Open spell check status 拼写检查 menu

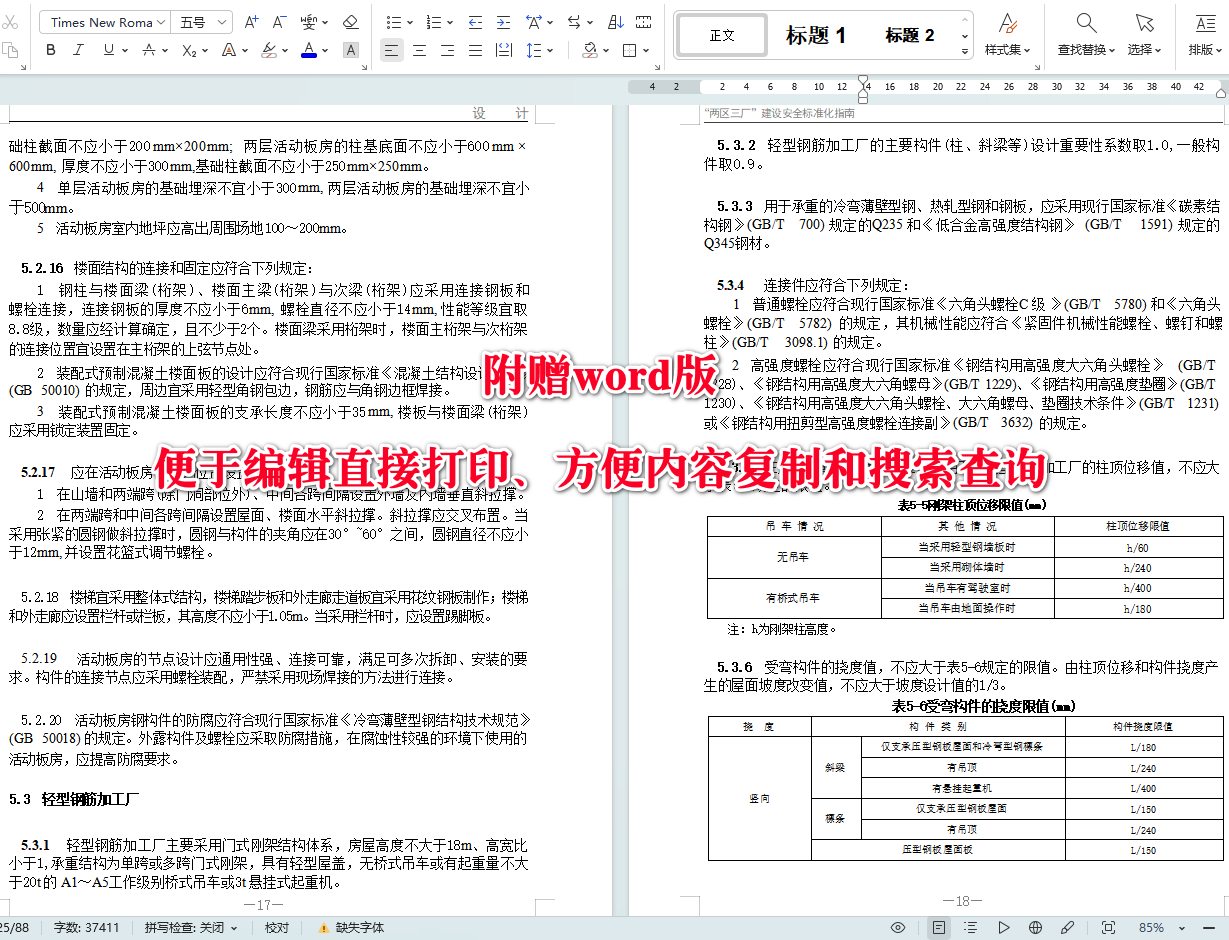point(191,928)
